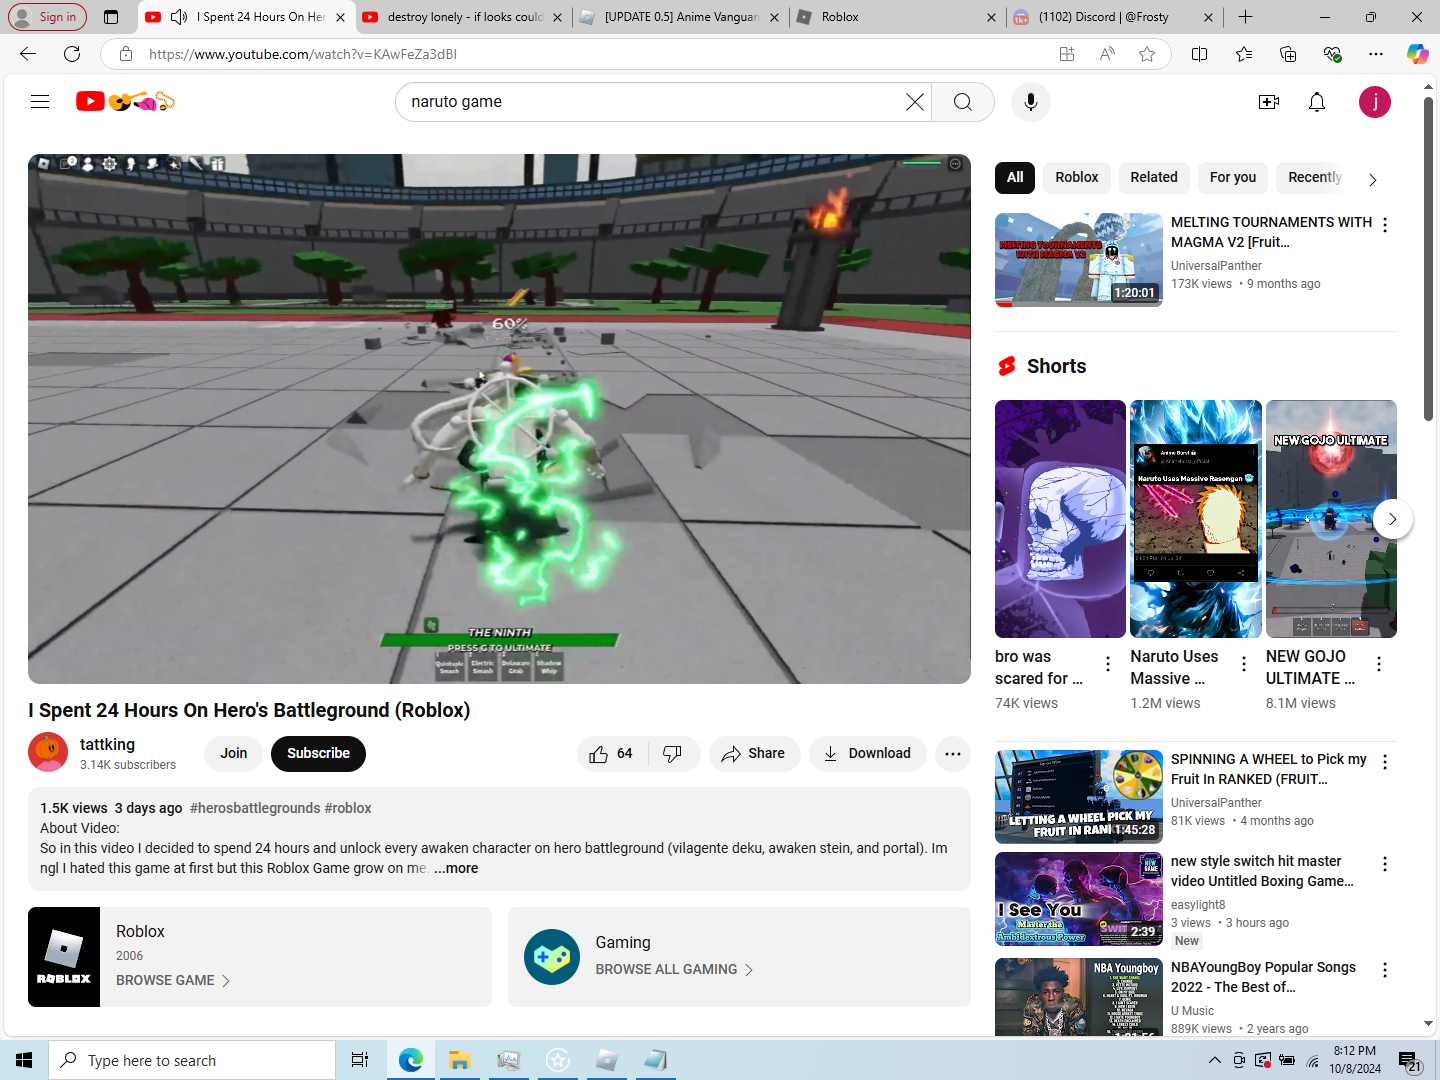Open the Windows notification center

click(1410, 1061)
